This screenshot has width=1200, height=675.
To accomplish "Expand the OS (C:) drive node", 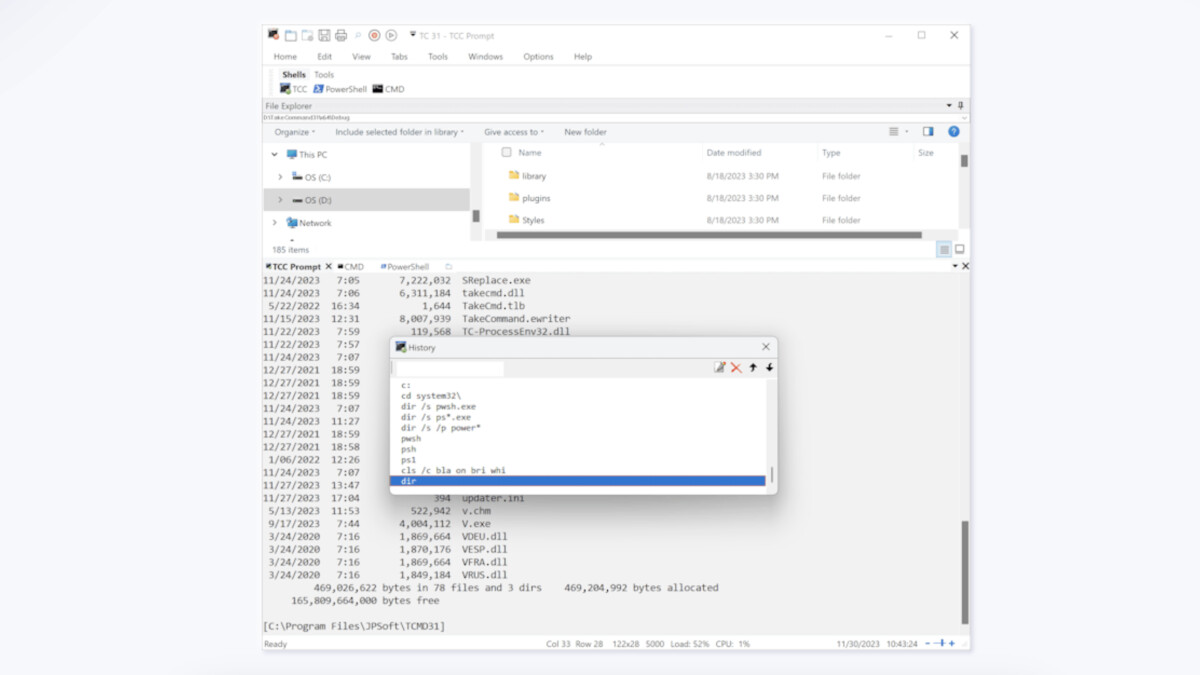I will click(280, 177).
